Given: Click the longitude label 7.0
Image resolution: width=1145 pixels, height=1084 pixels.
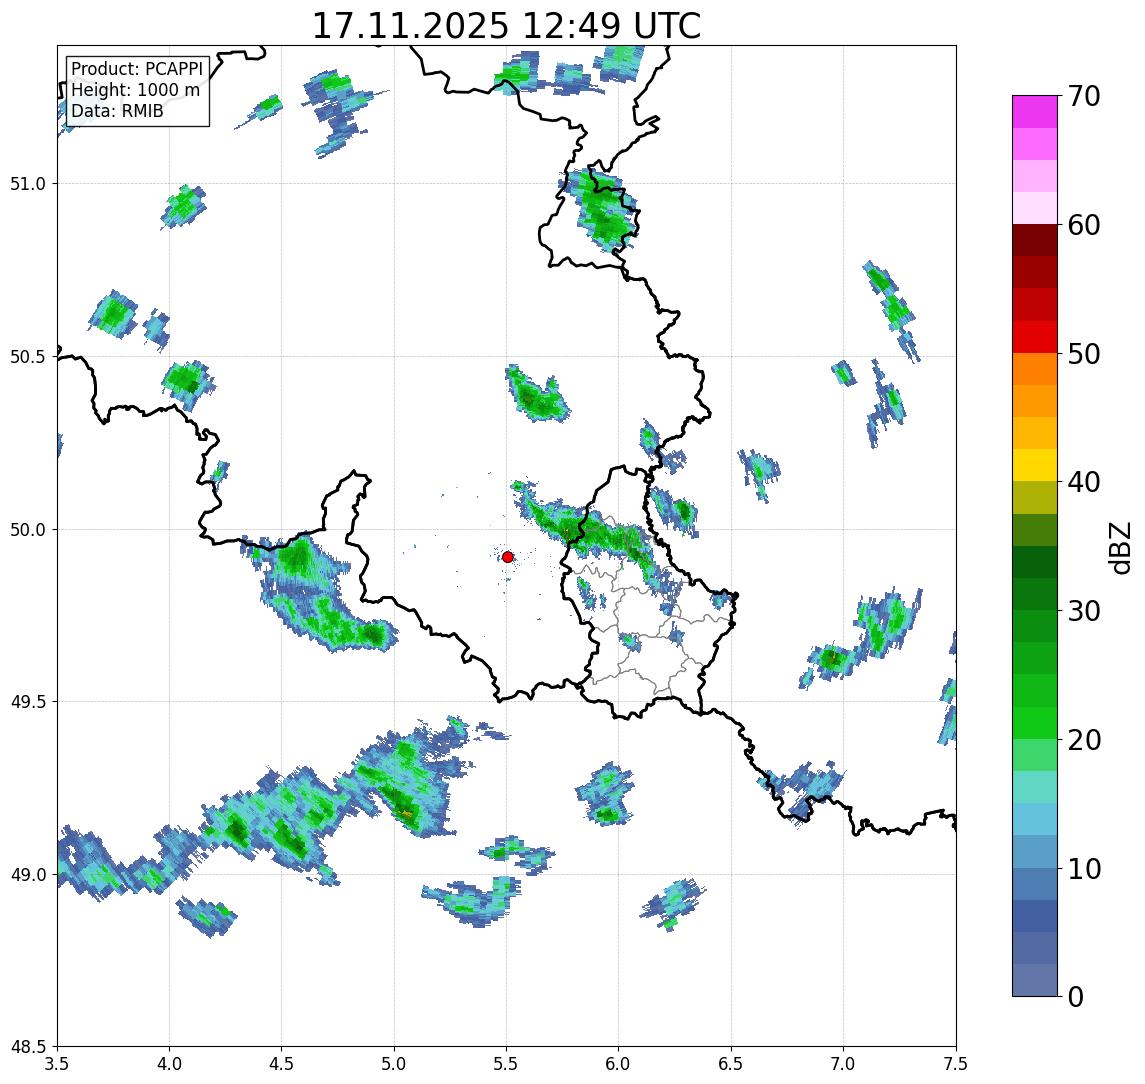Looking at the screenshot, I should click(x=843, y=1064).
